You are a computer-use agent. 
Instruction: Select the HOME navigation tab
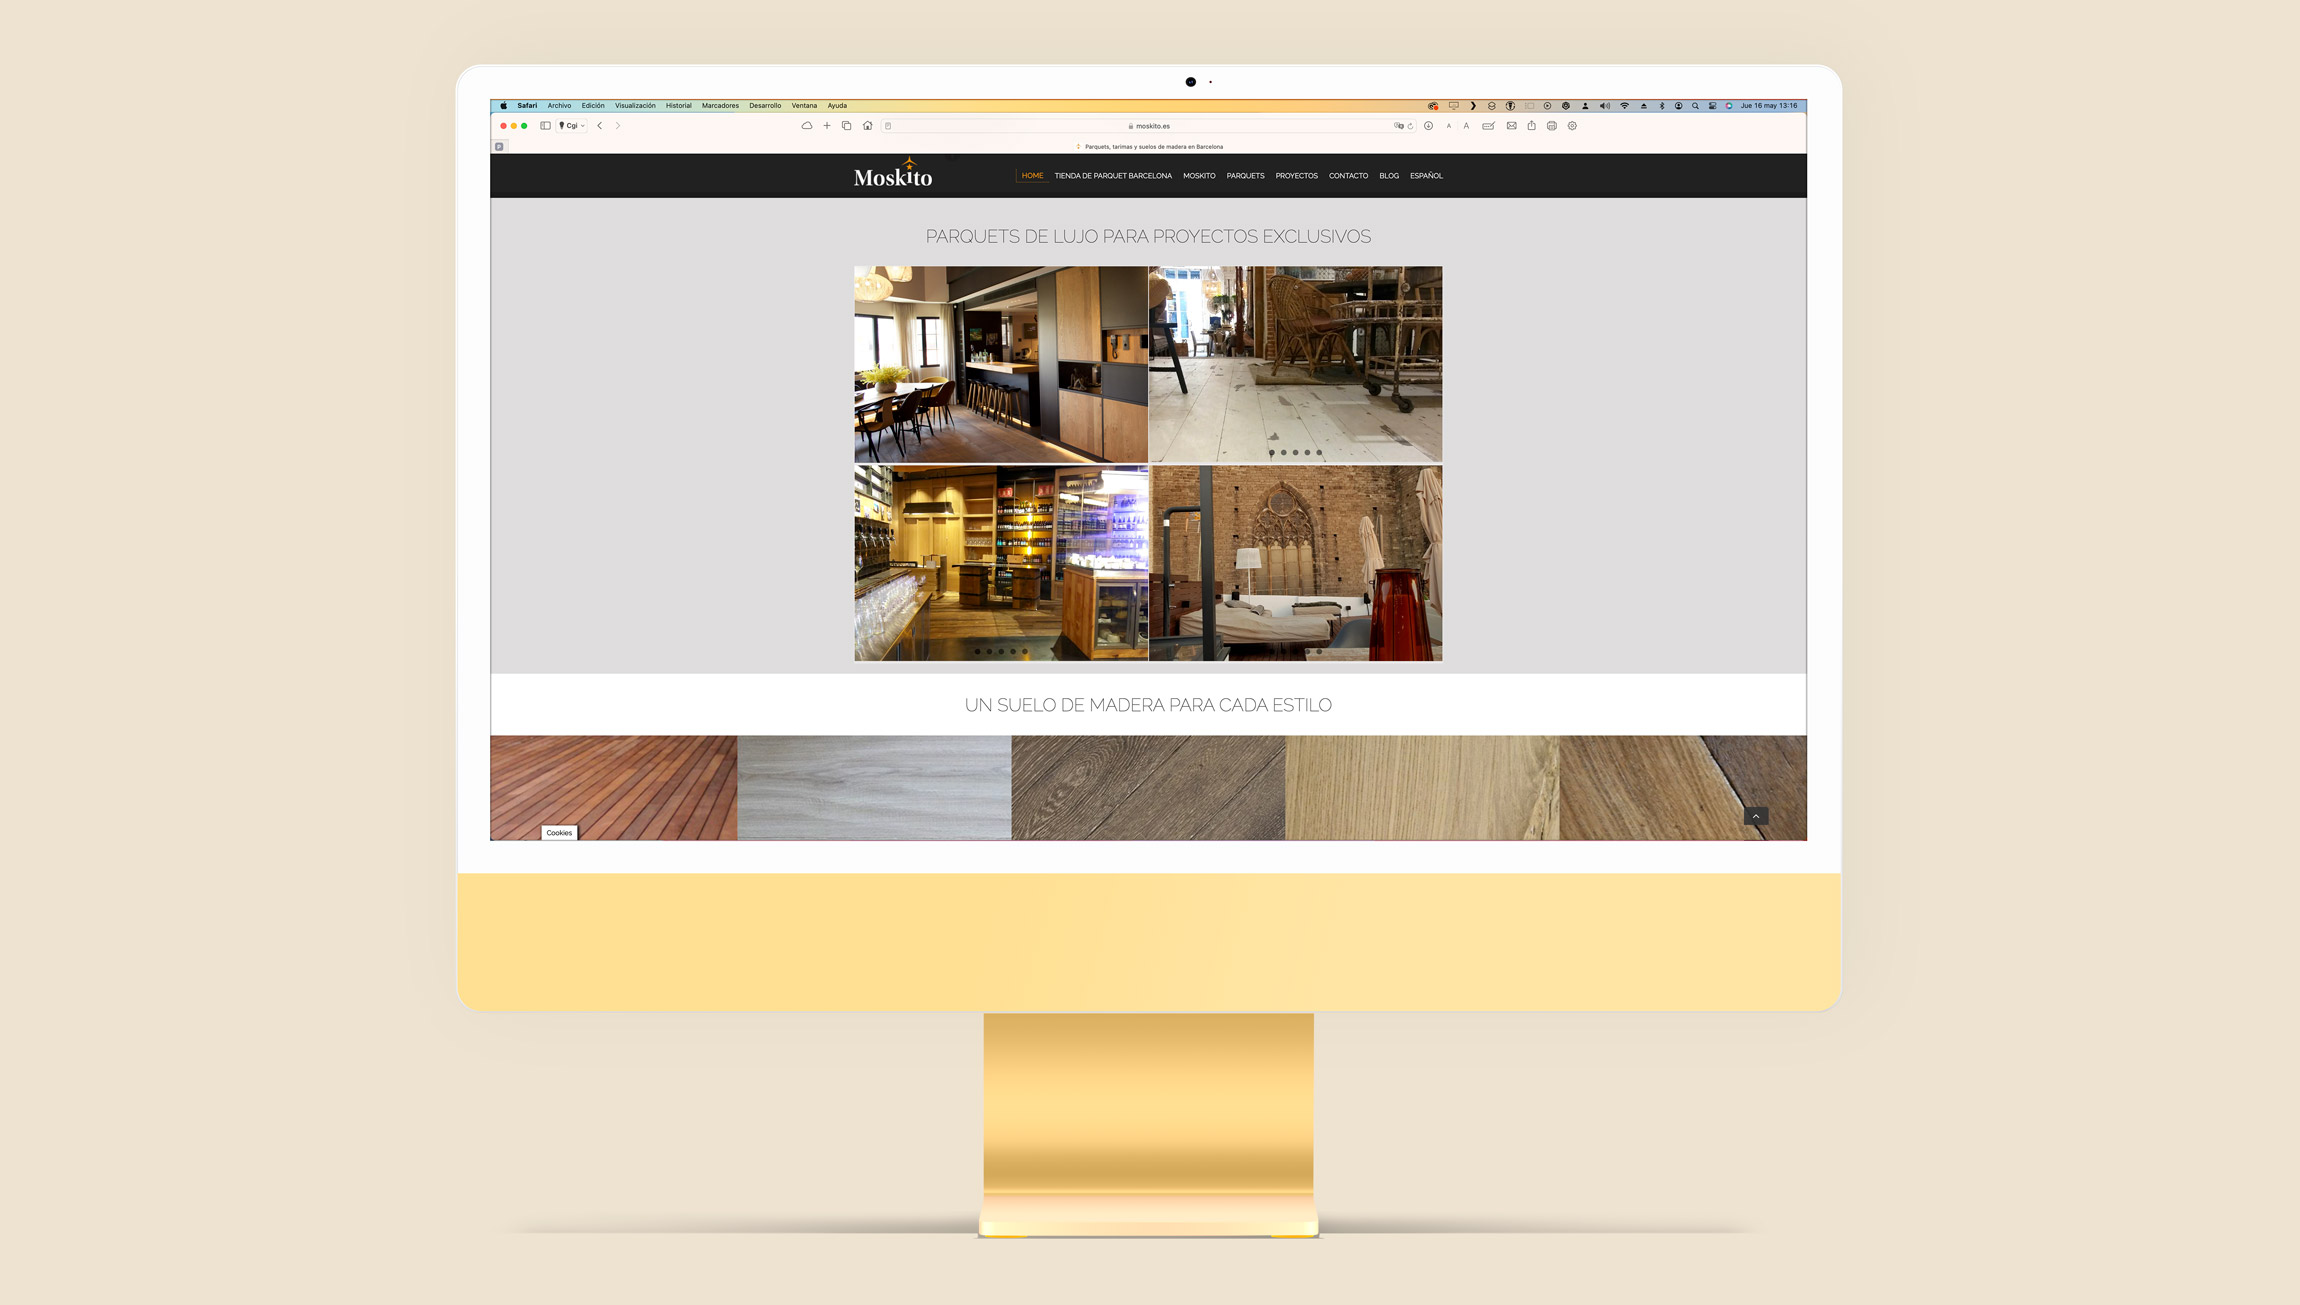click(1033, 176)
